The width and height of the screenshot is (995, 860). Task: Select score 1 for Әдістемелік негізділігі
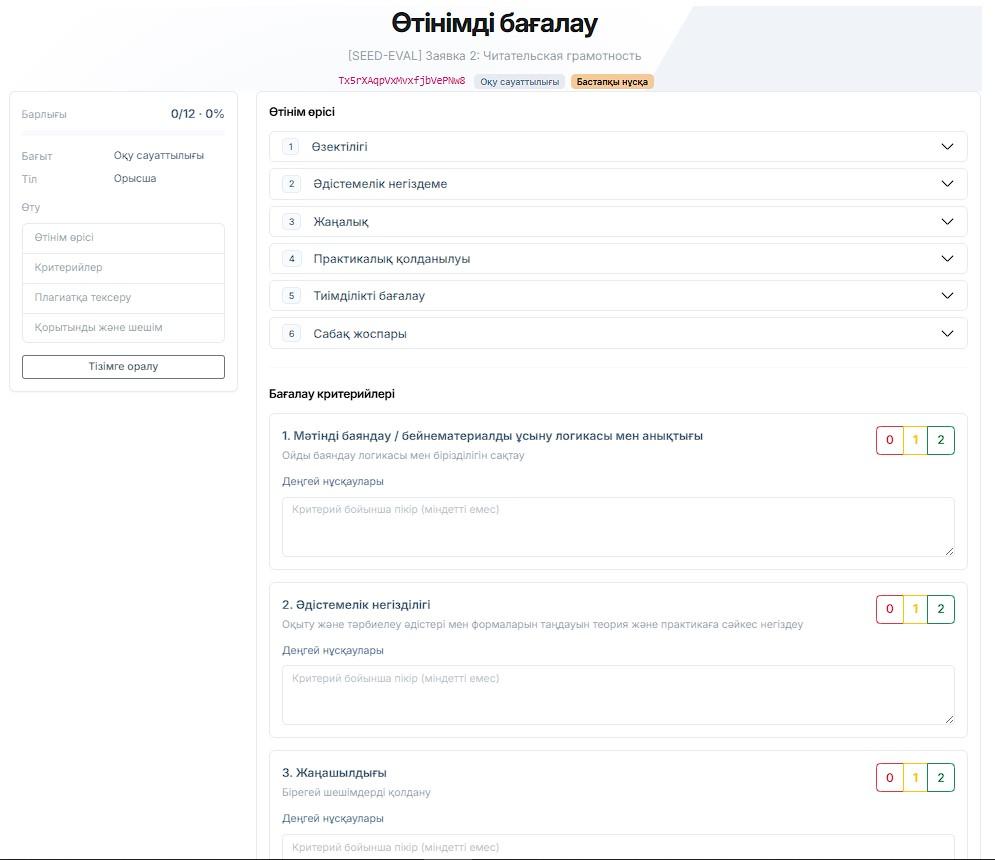point(915,609)
